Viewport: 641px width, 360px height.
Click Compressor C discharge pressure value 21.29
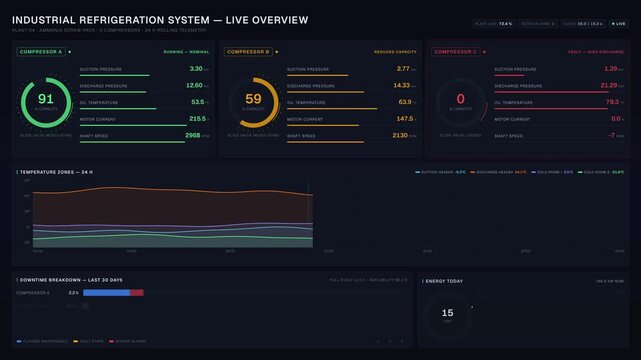coord(609,85)
